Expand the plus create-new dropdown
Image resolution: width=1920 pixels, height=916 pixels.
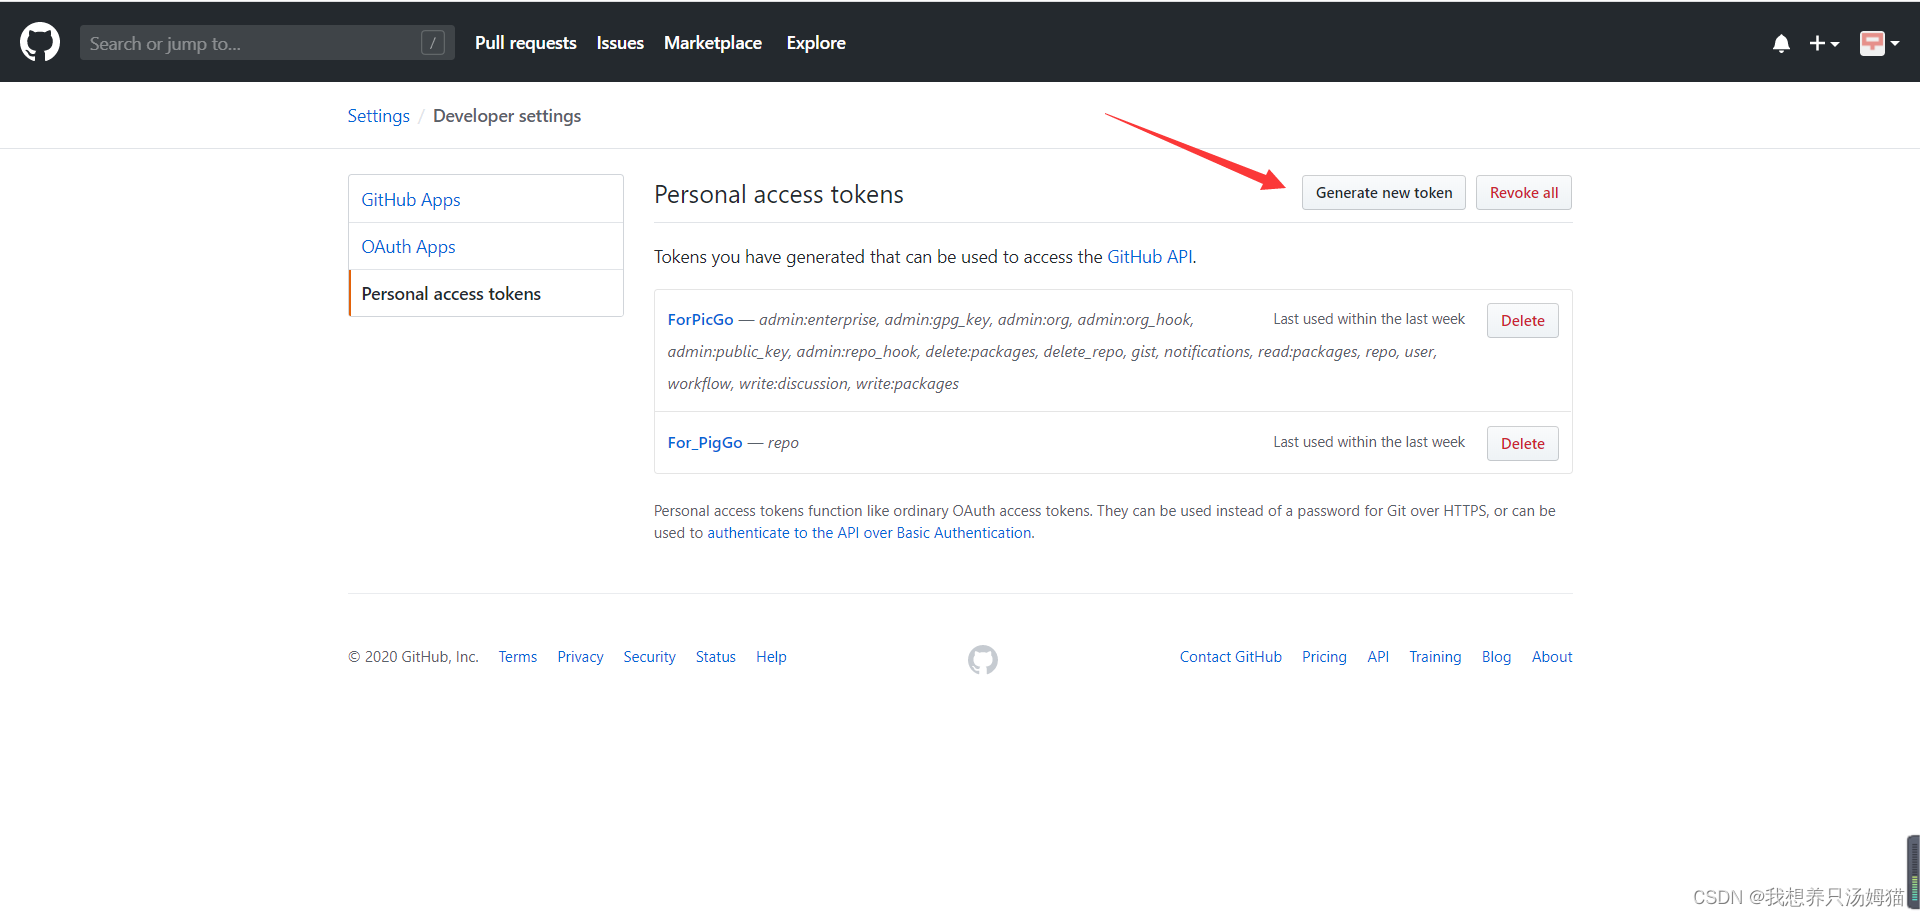[x=1824, y=43]
